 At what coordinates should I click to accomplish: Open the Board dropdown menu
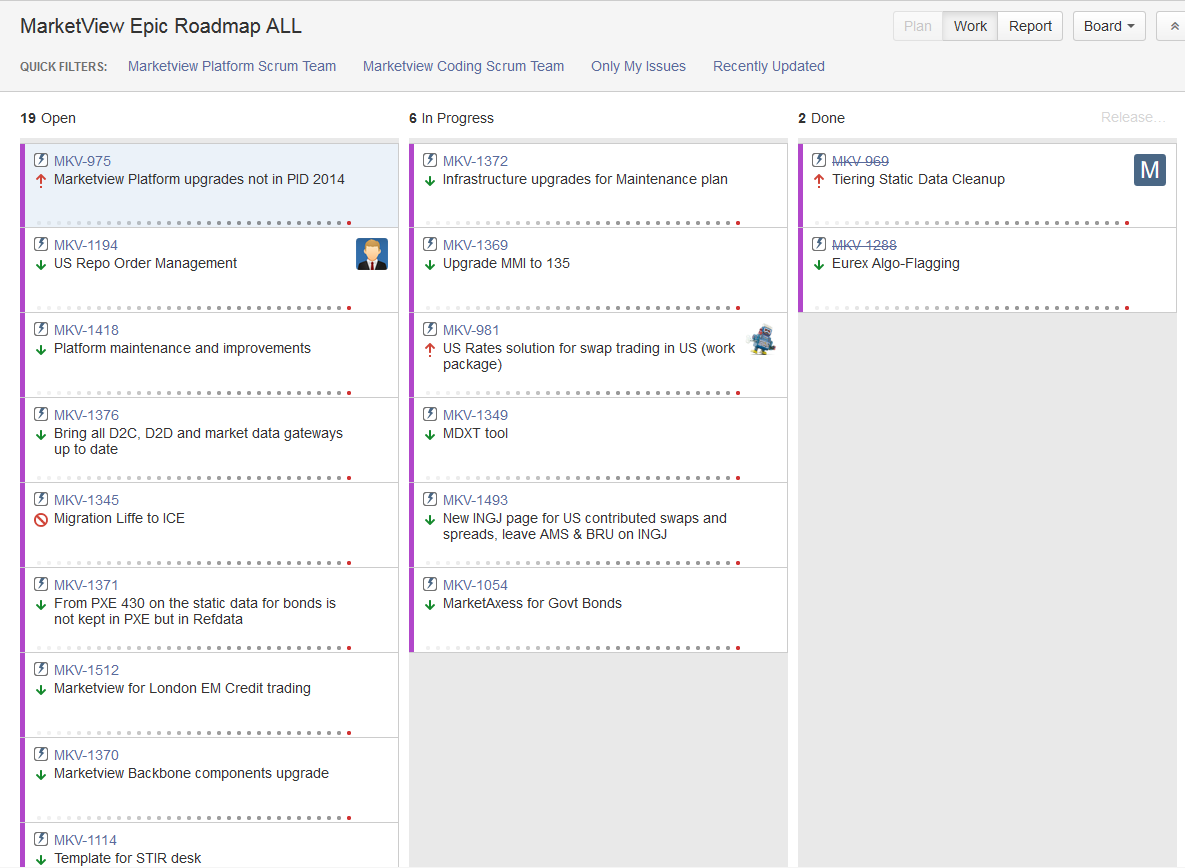point(1109,26)
